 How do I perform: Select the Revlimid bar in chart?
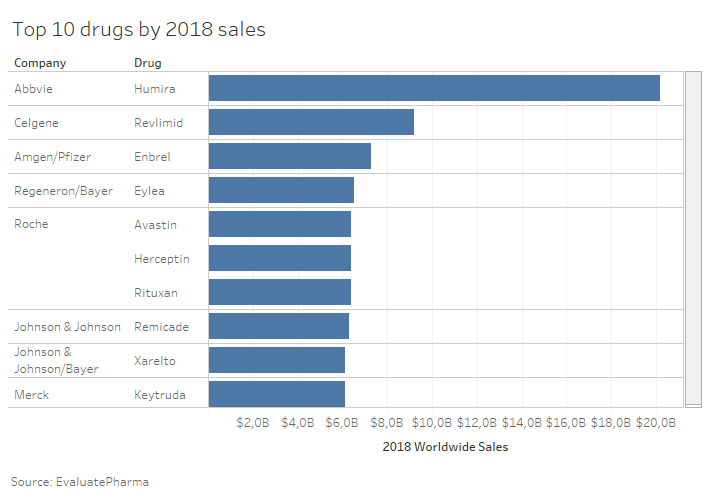pos(311,122)
